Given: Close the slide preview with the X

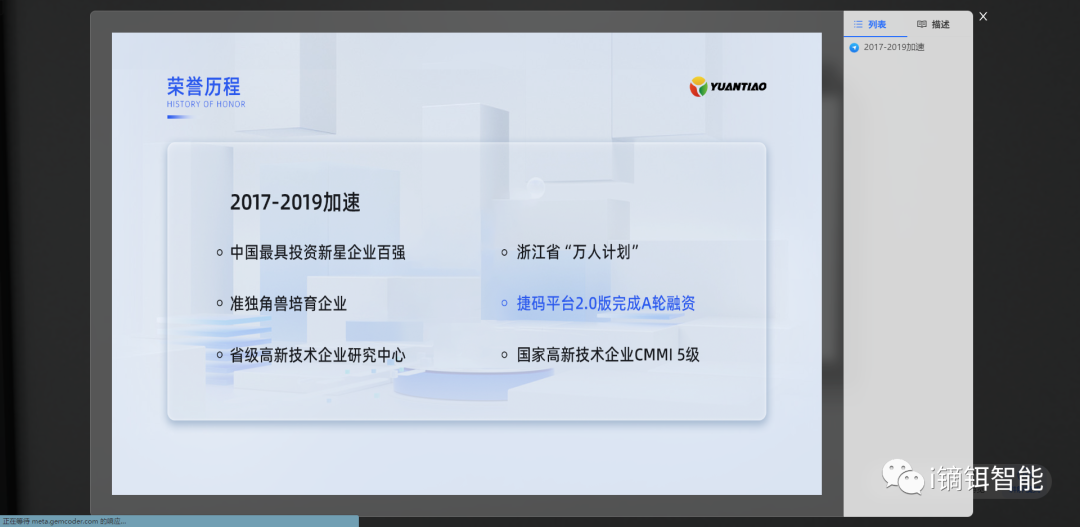Looking at the screenshot, I should point(983,16).
